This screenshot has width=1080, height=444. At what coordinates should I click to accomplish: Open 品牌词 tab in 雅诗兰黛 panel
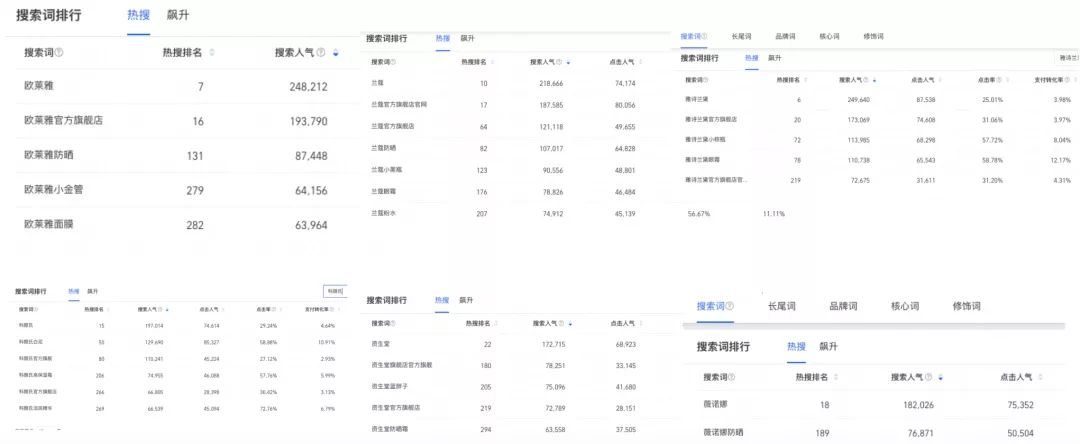[x=785, y=36]
